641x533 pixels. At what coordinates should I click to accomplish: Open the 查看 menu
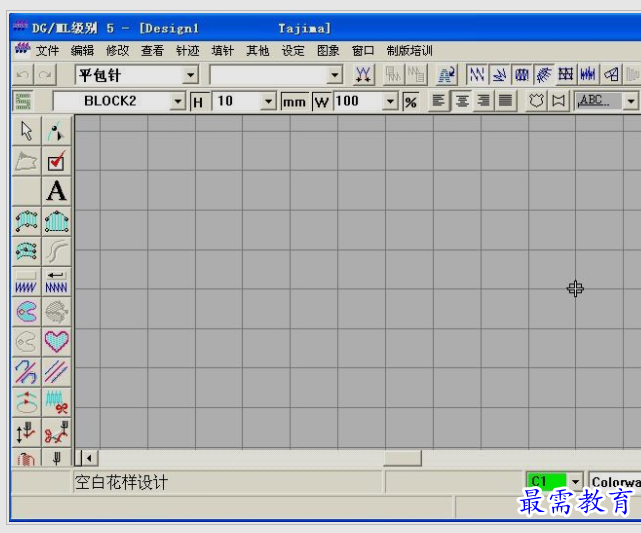(152, 51)
